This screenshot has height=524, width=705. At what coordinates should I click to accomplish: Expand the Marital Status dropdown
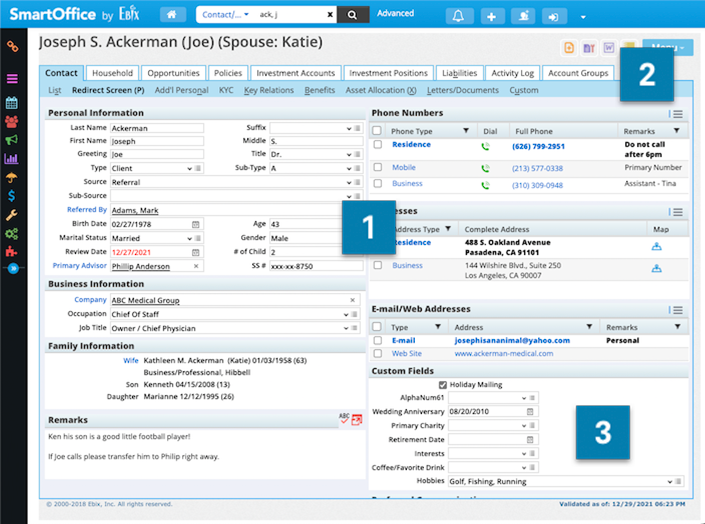pos(189,238)
